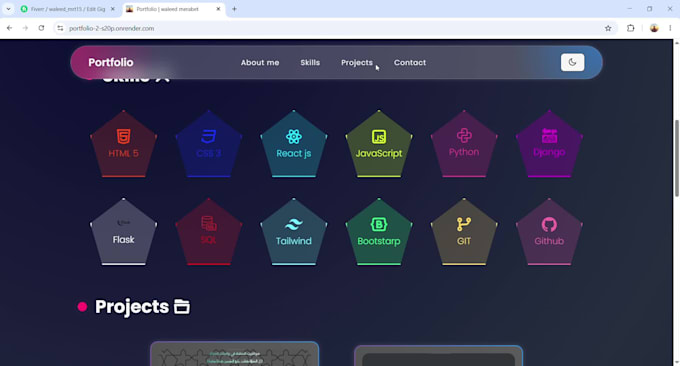Close the Fiverr Edit Gig tab
Image resolution: width=680 pixels, height=366 pixels.
click(x=113, y=9)
